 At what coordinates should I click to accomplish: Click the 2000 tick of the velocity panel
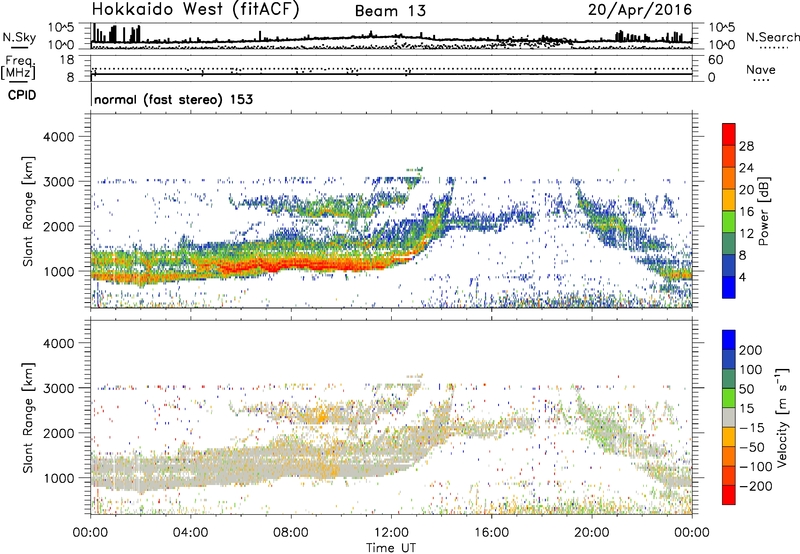pyautogui.click(x=59, y=433)
